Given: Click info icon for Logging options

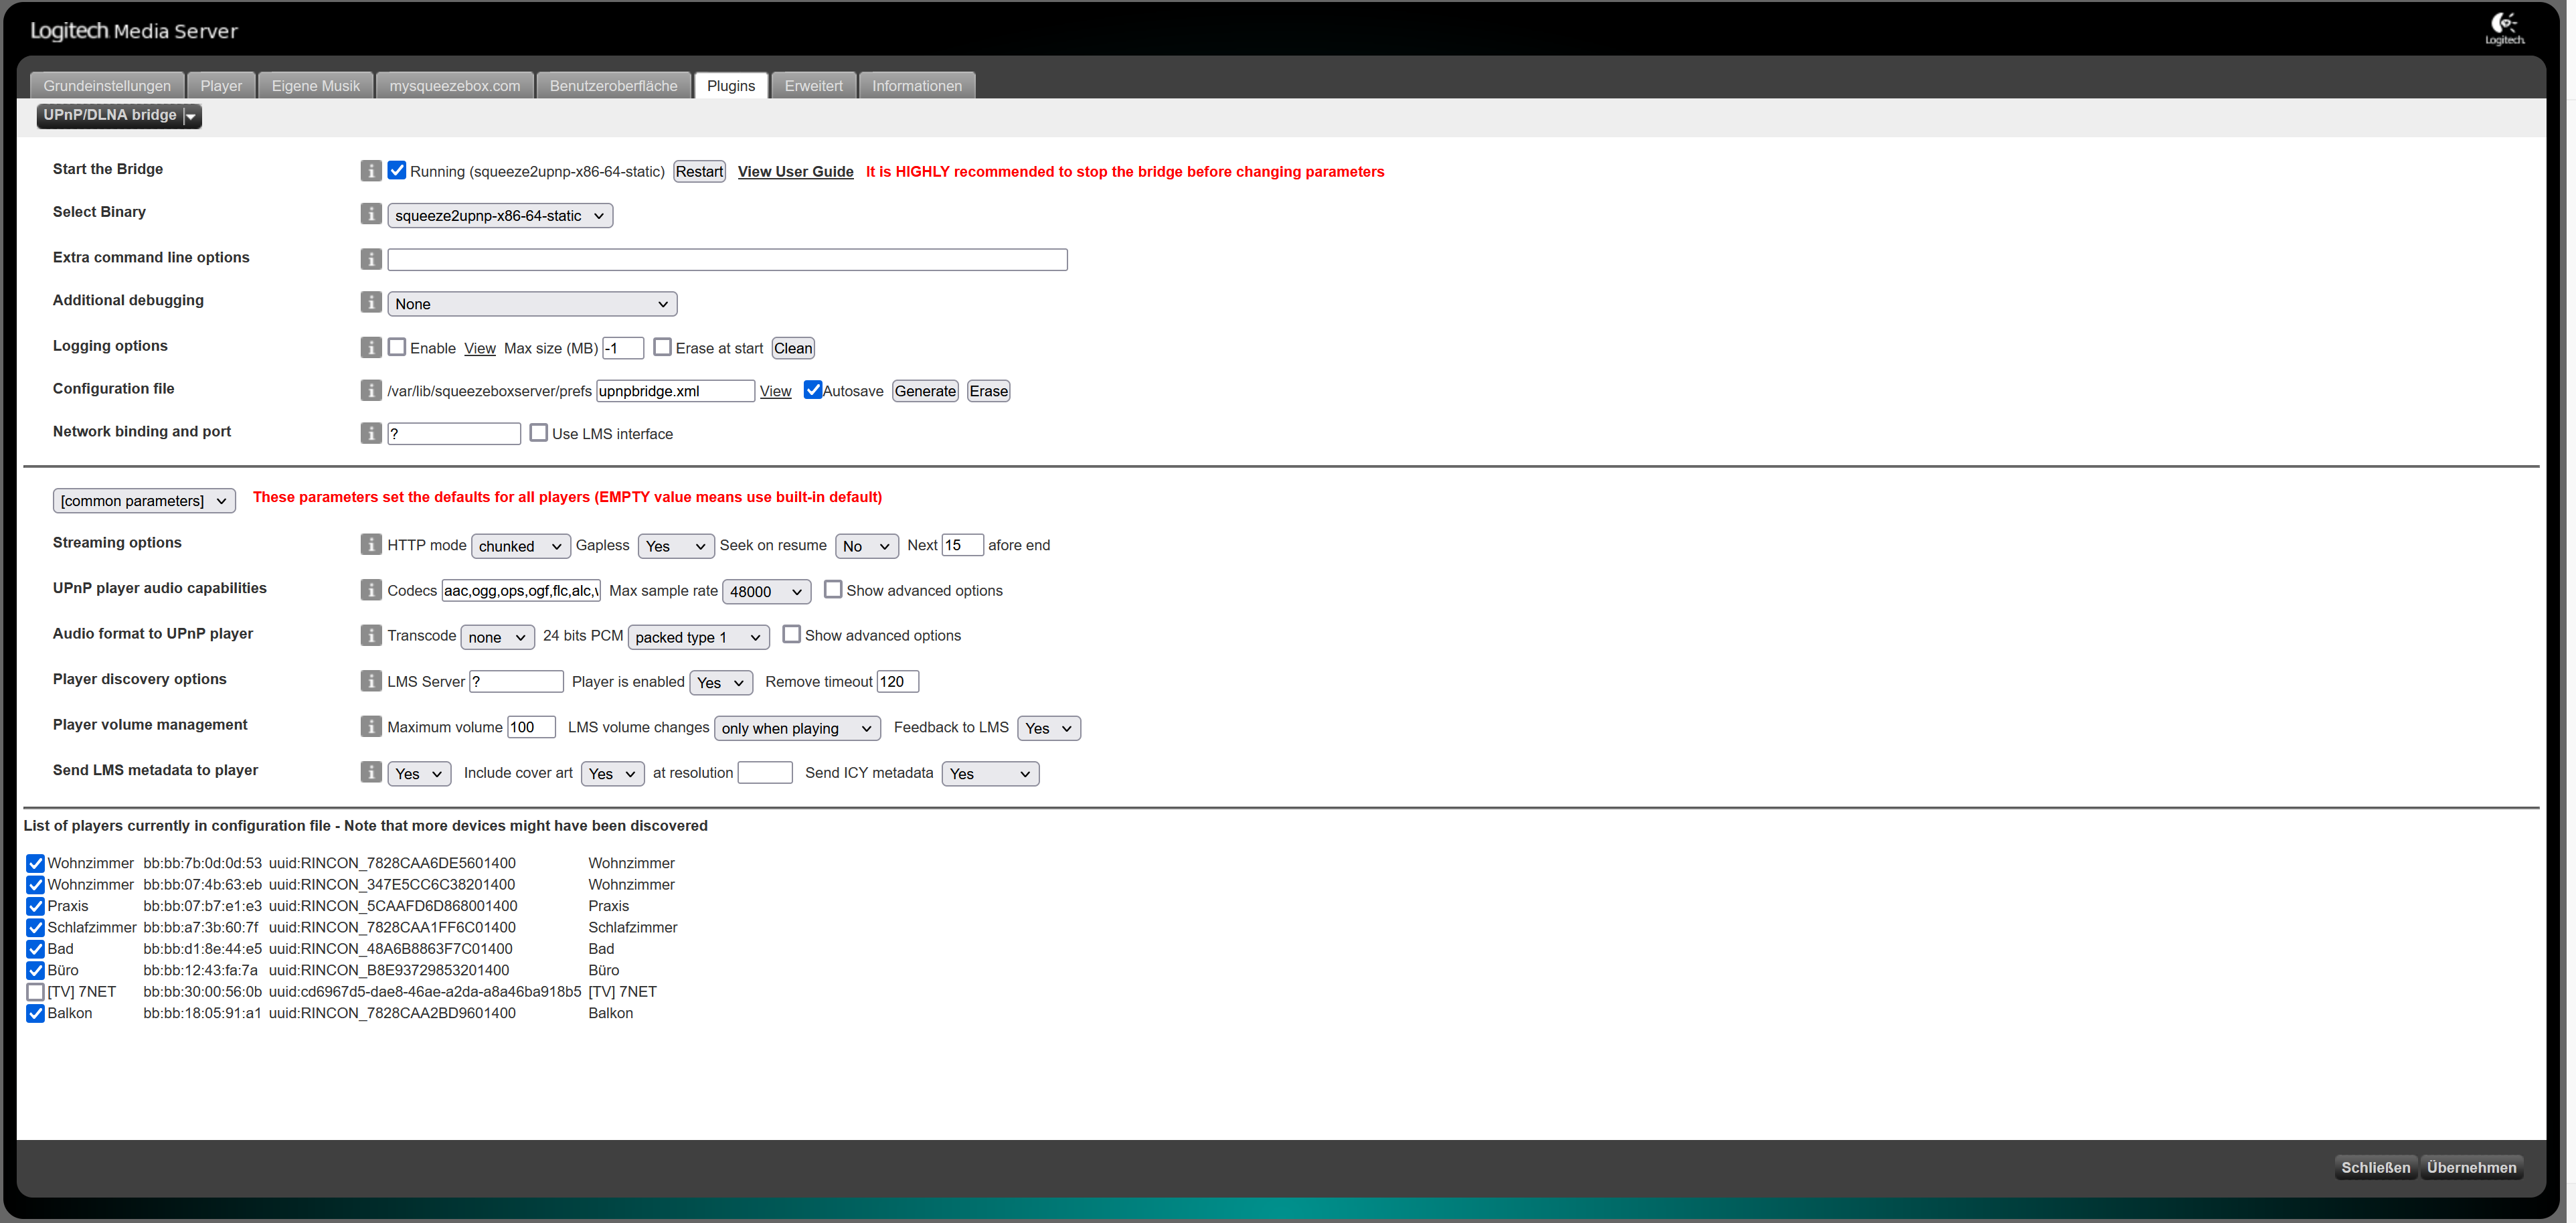Looking at the screenshot, I should click(371, 347).
